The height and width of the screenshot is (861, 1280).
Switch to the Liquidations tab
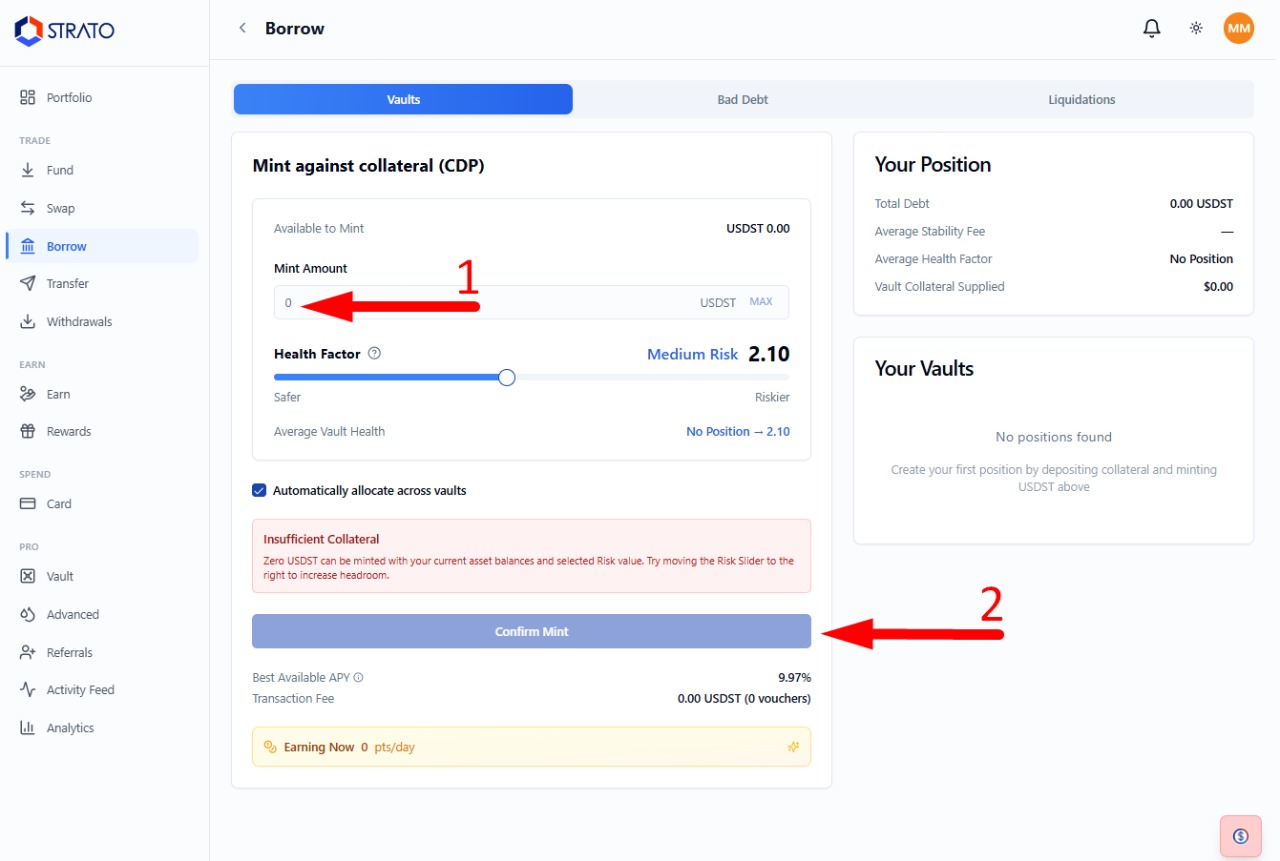tap(1082, 99)
